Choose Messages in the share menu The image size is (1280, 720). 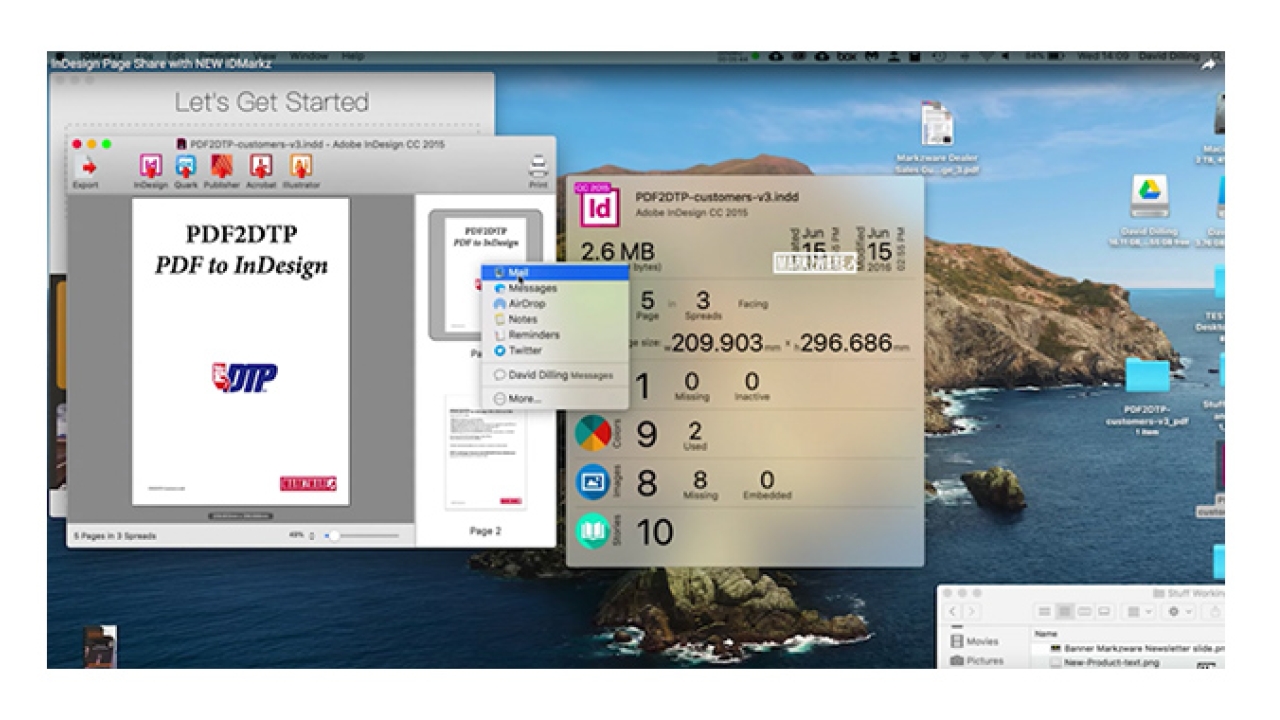pos(555,288)
